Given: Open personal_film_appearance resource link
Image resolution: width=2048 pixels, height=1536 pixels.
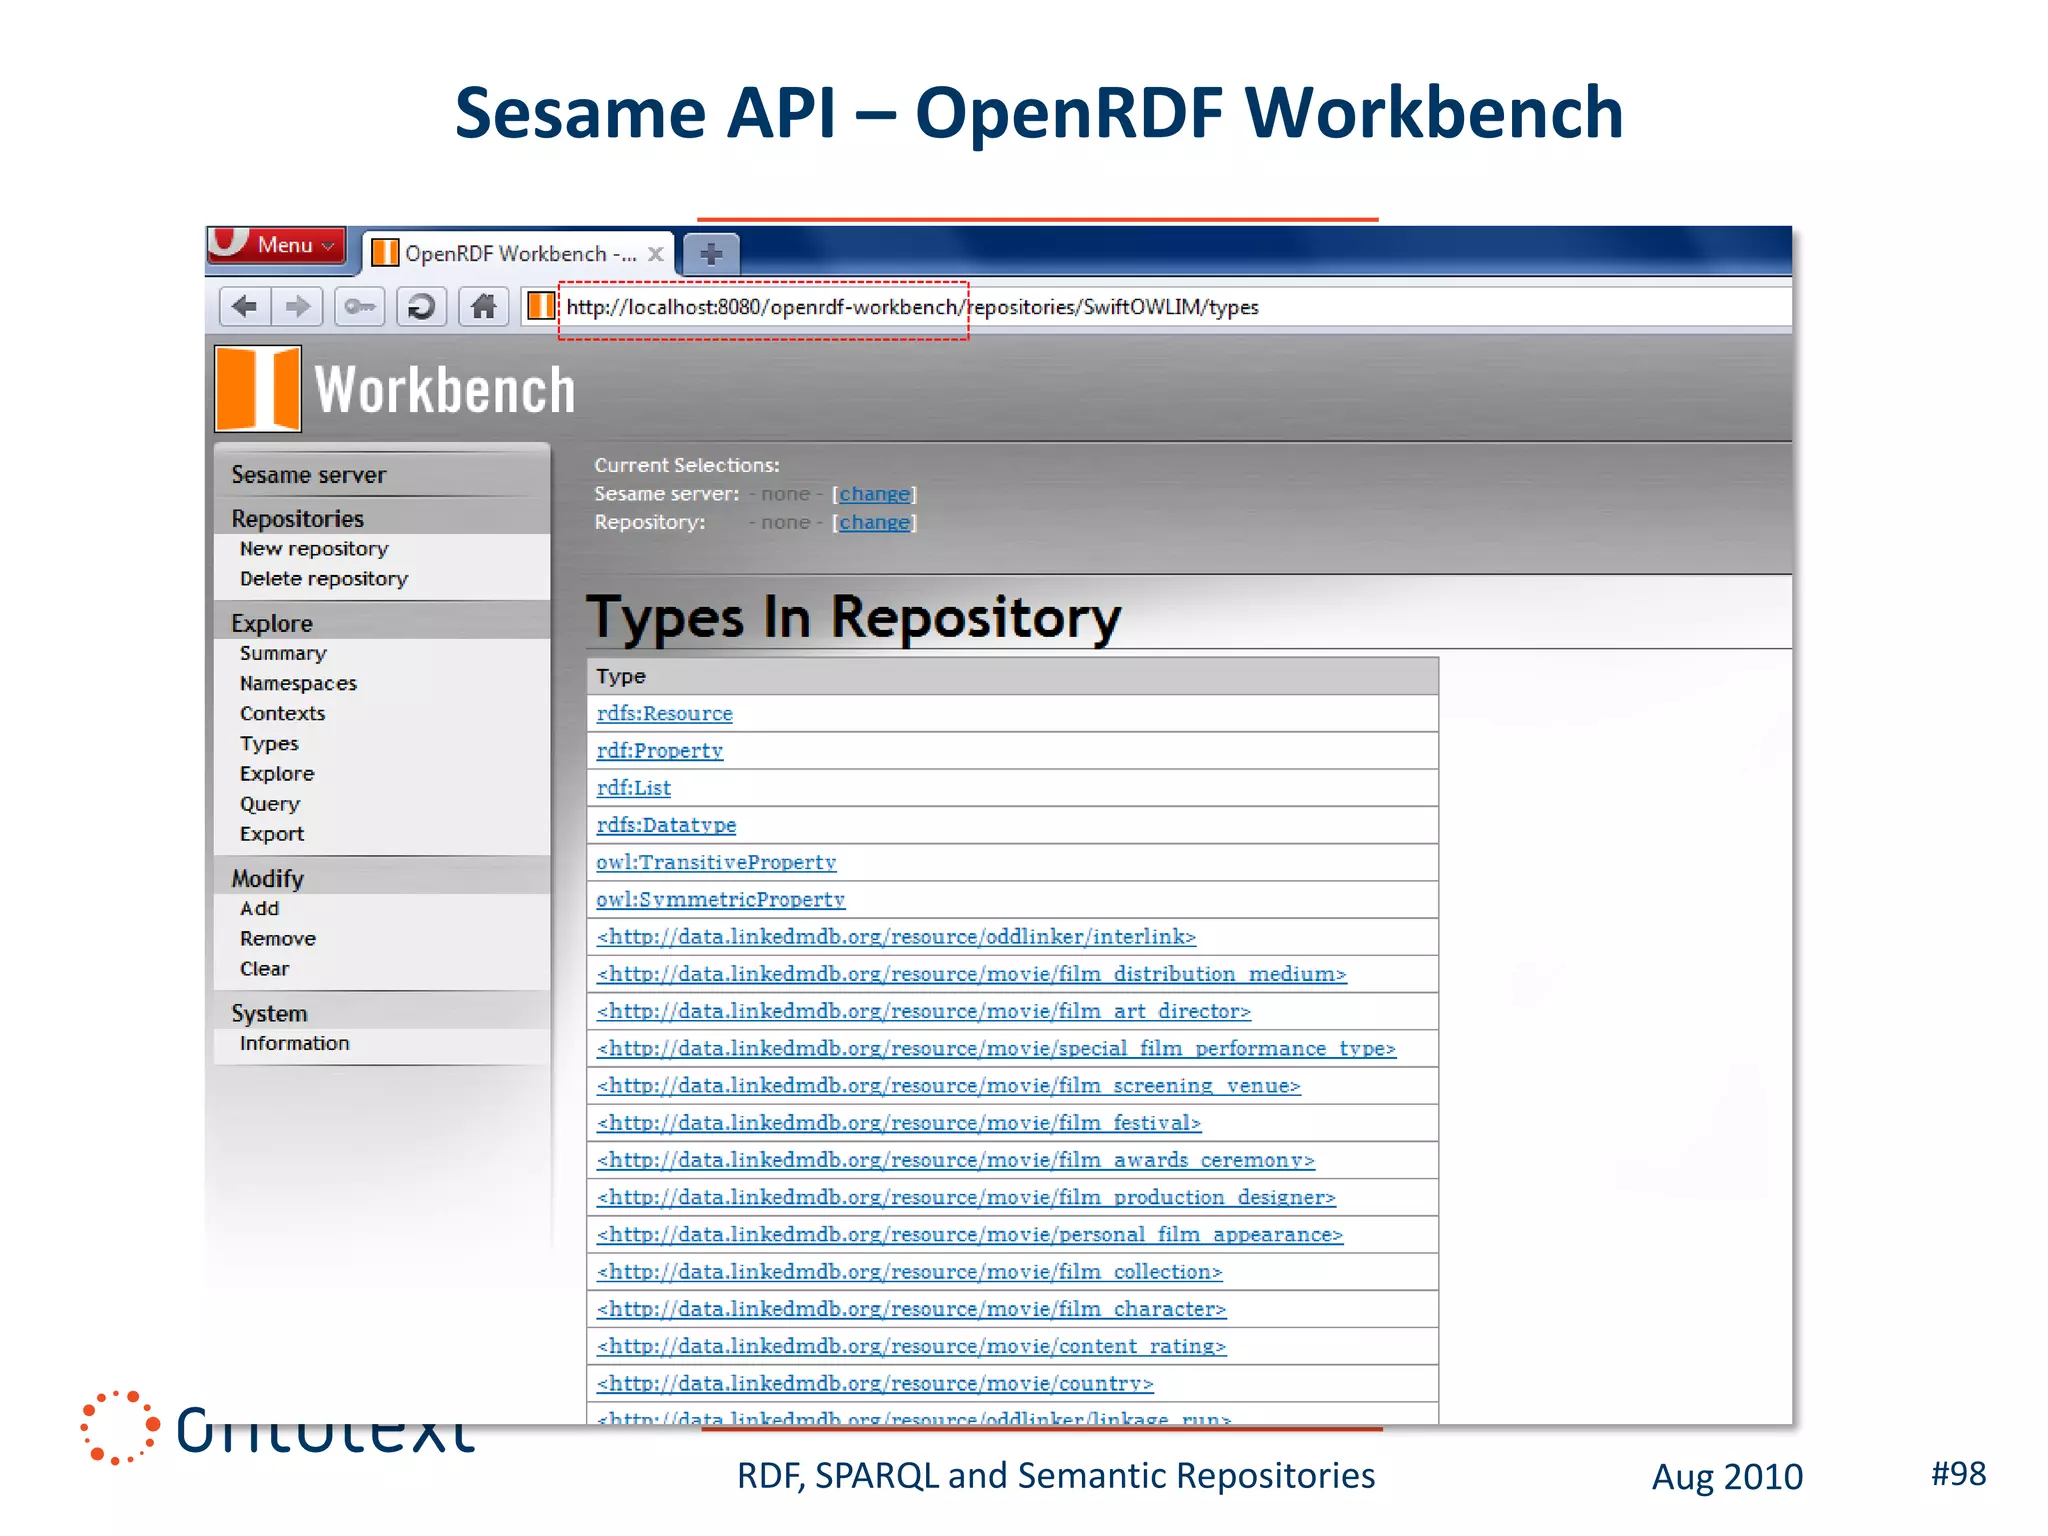Looking at the screenshot, I should pyautogui.click(x=969, y=1234).
